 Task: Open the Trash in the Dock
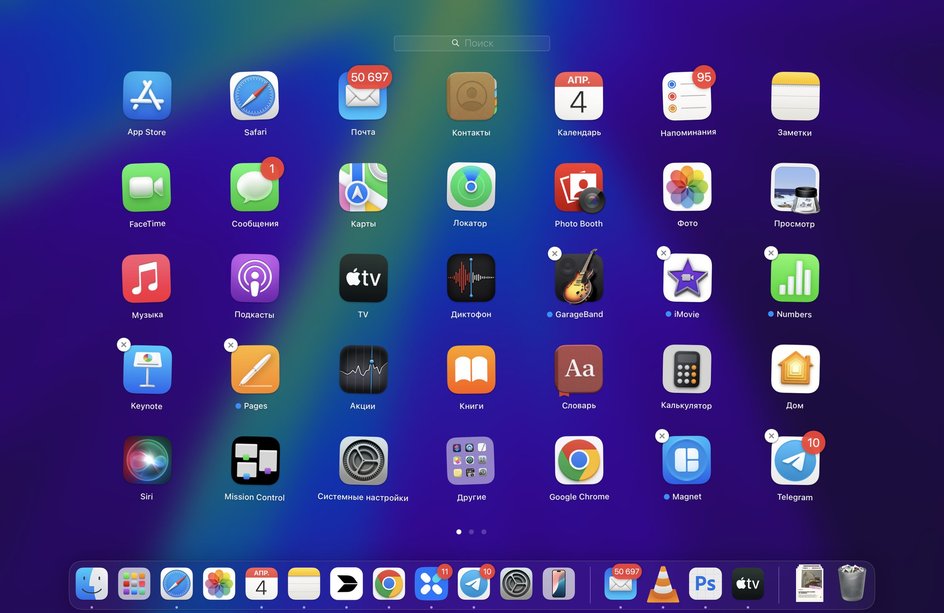(x=852, y=583)
